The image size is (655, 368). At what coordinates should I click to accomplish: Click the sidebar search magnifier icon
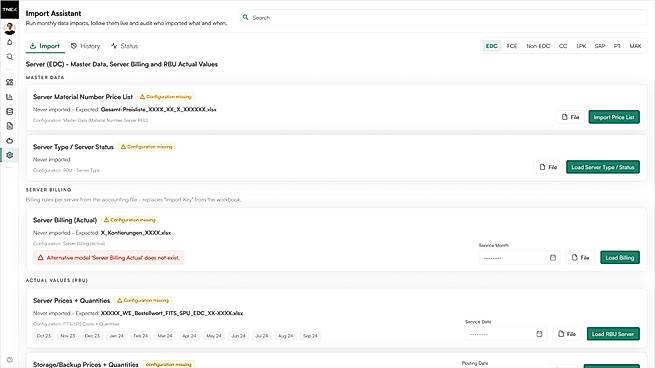(x=10, y=57)
